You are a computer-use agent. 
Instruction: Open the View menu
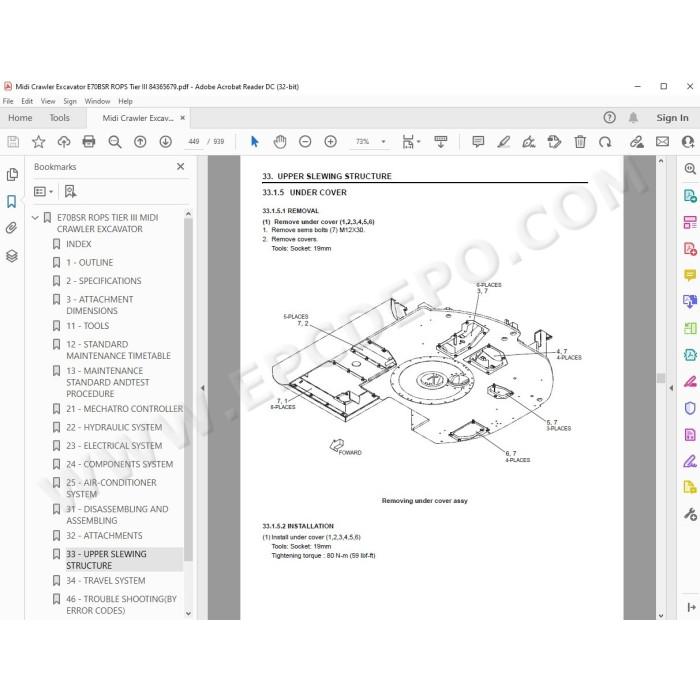pos(48,101)
